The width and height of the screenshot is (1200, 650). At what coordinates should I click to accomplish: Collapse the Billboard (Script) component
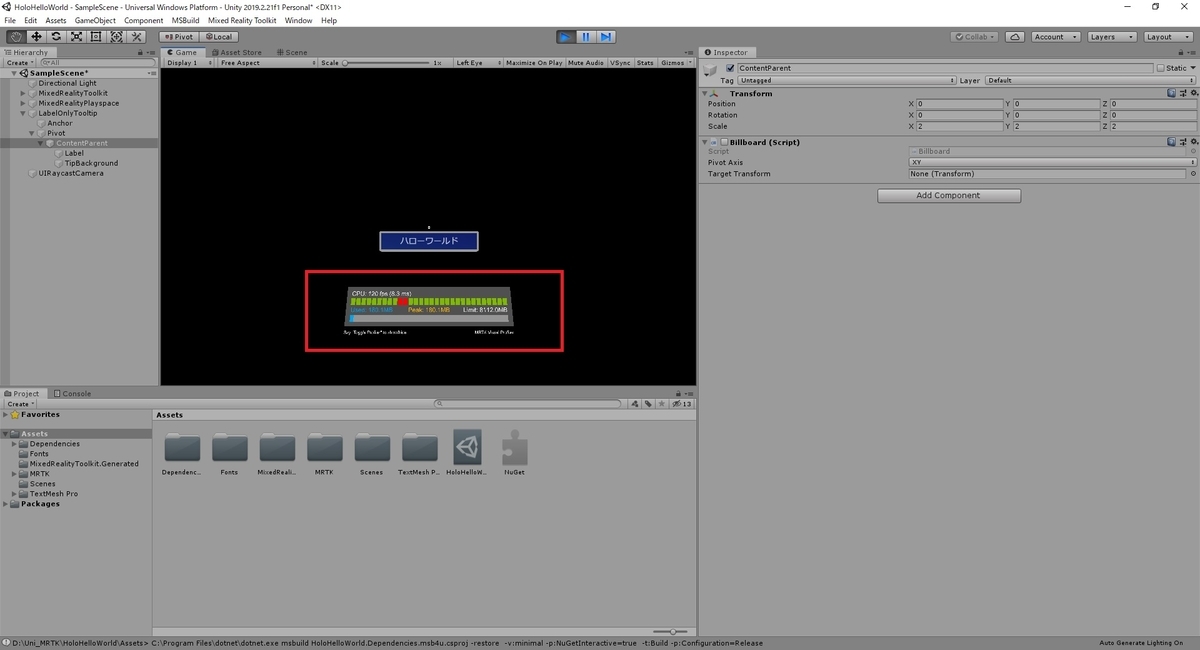tap(704, 142)
